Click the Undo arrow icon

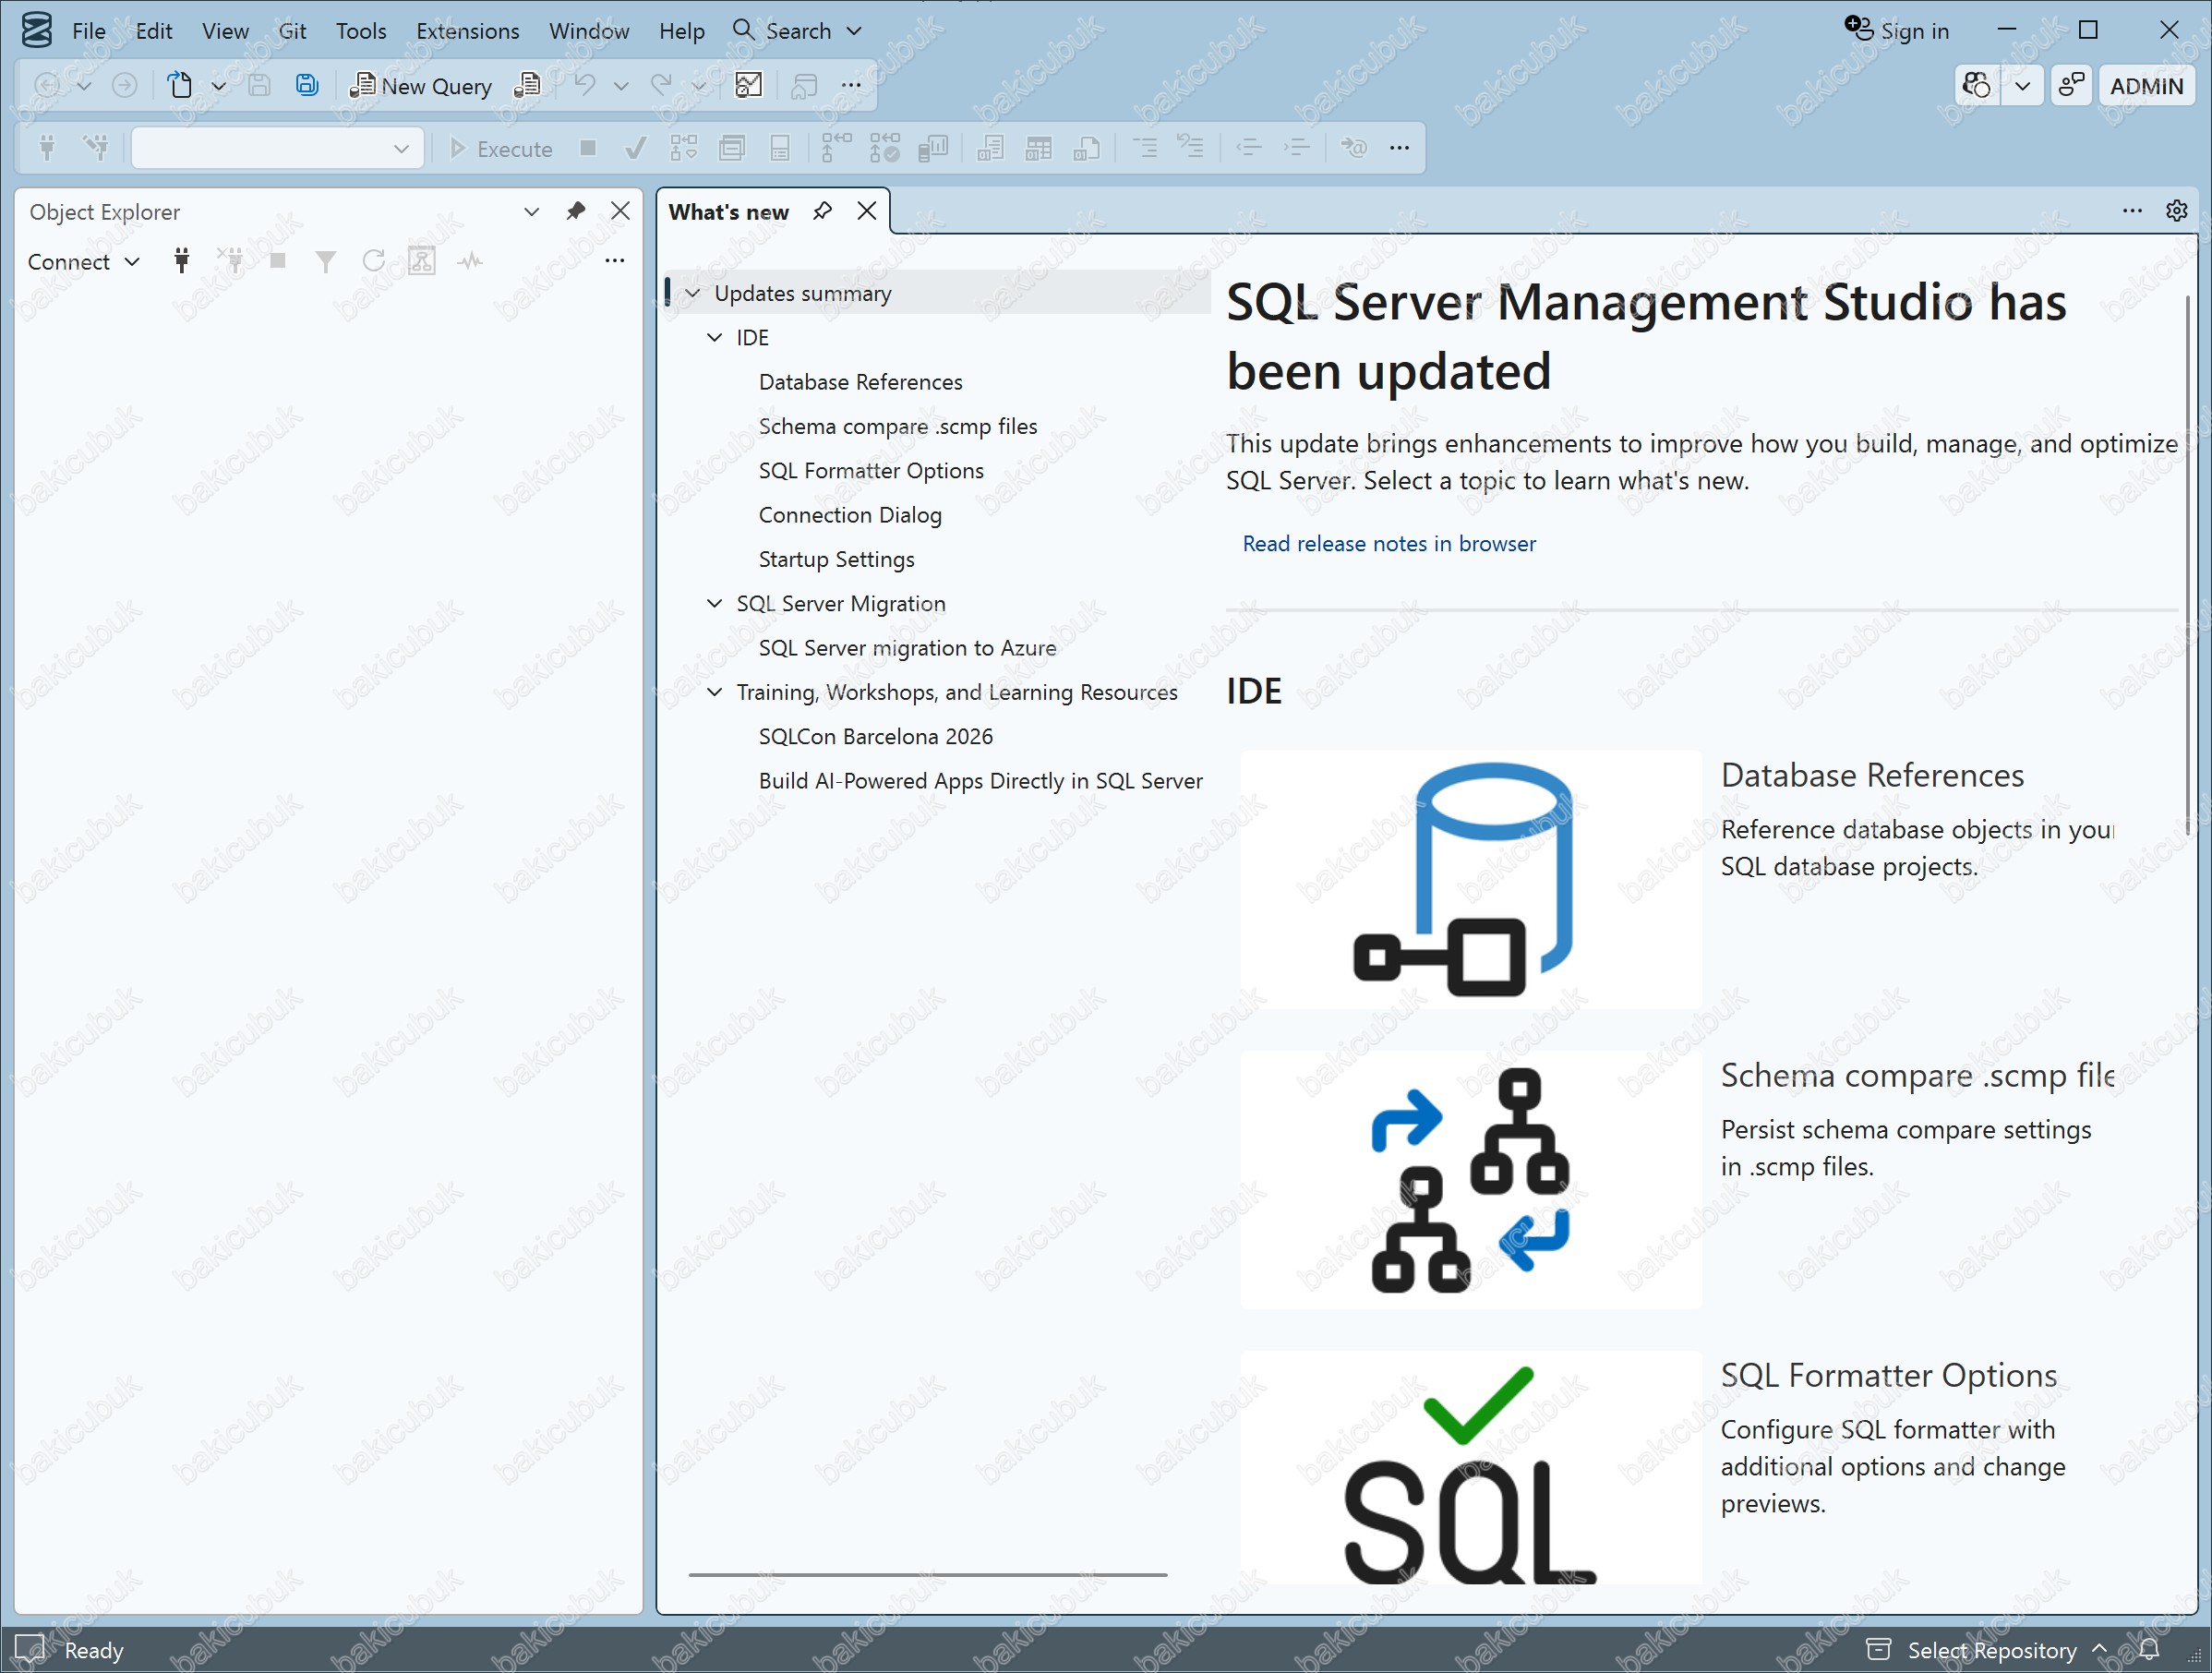coord(585,86)
